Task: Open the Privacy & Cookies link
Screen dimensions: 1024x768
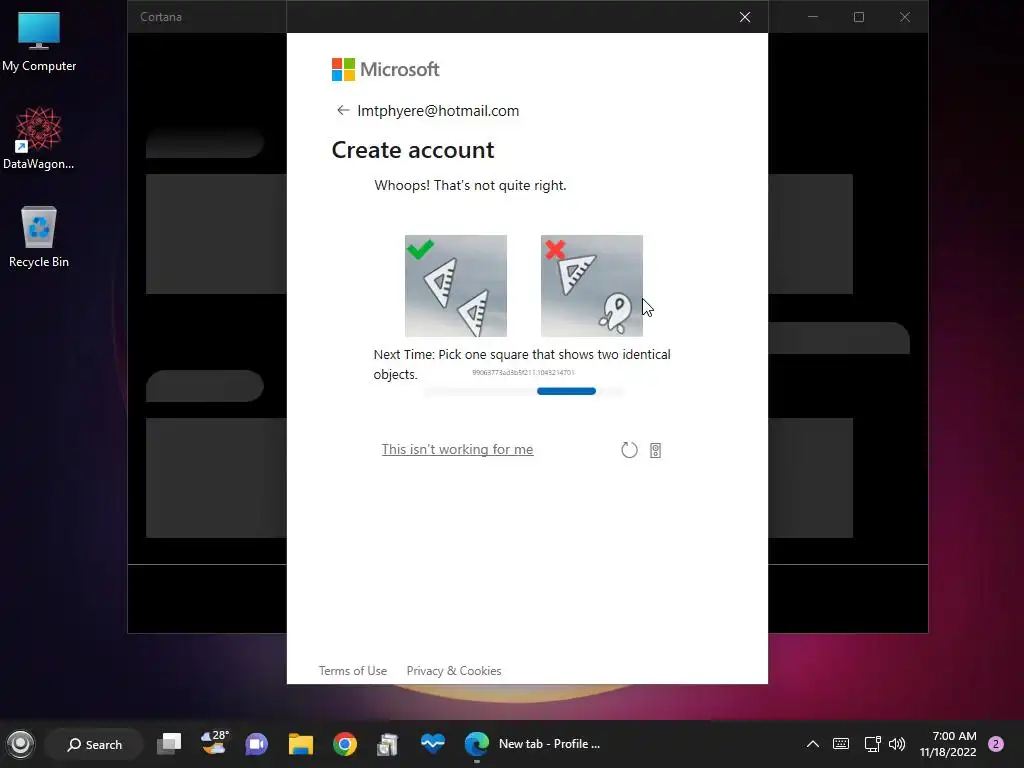Action: pos(454,671)
